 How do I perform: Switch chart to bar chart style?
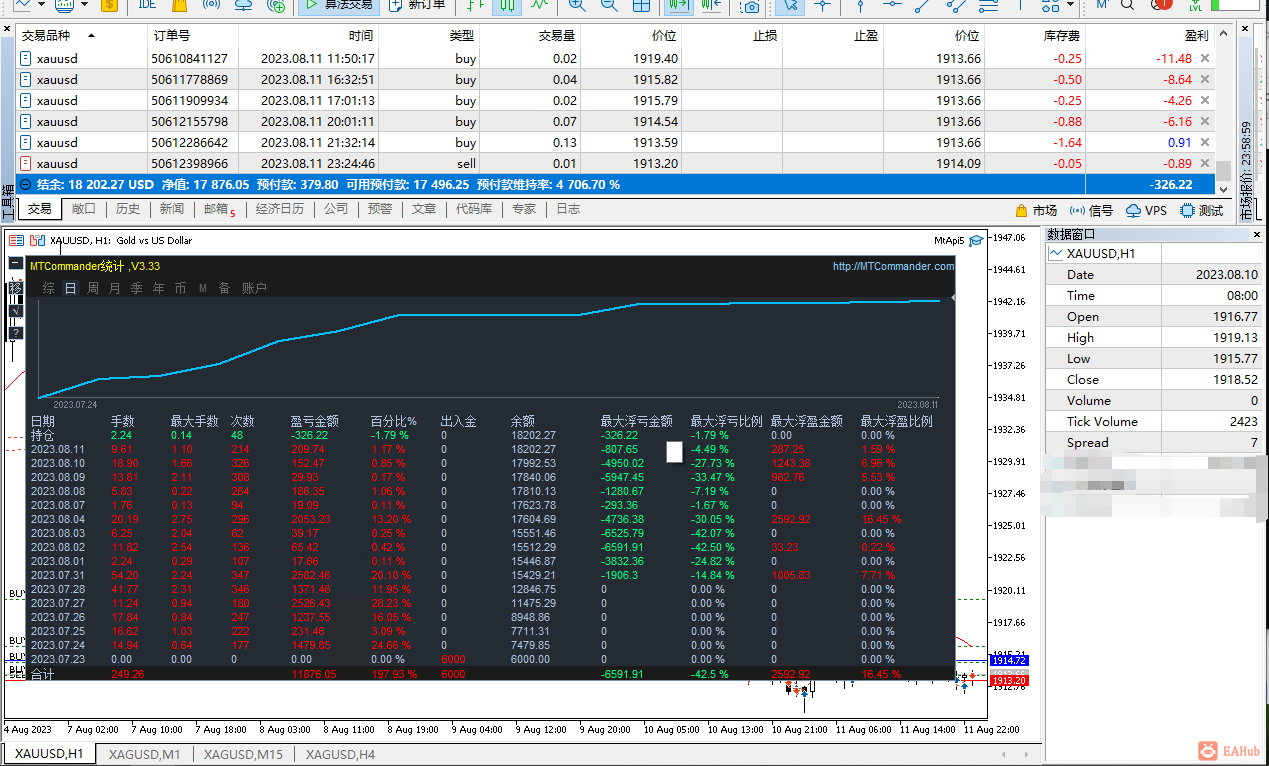[476, 5]
